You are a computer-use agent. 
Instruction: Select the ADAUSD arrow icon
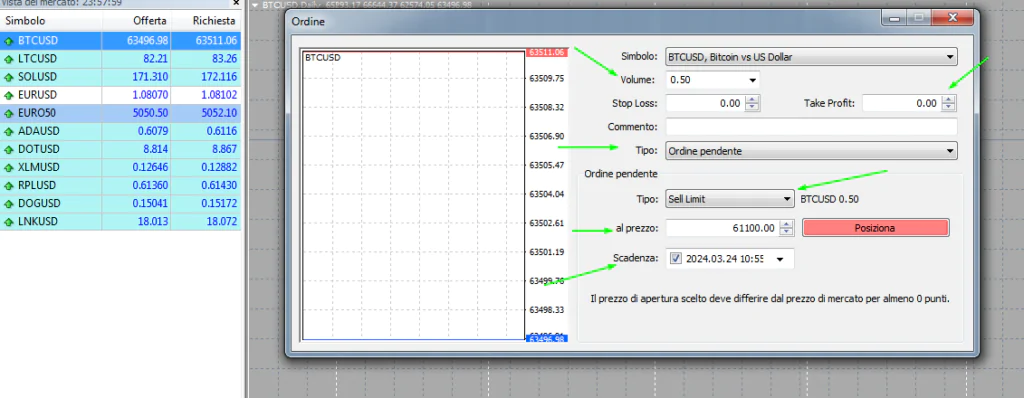(8, 131)
